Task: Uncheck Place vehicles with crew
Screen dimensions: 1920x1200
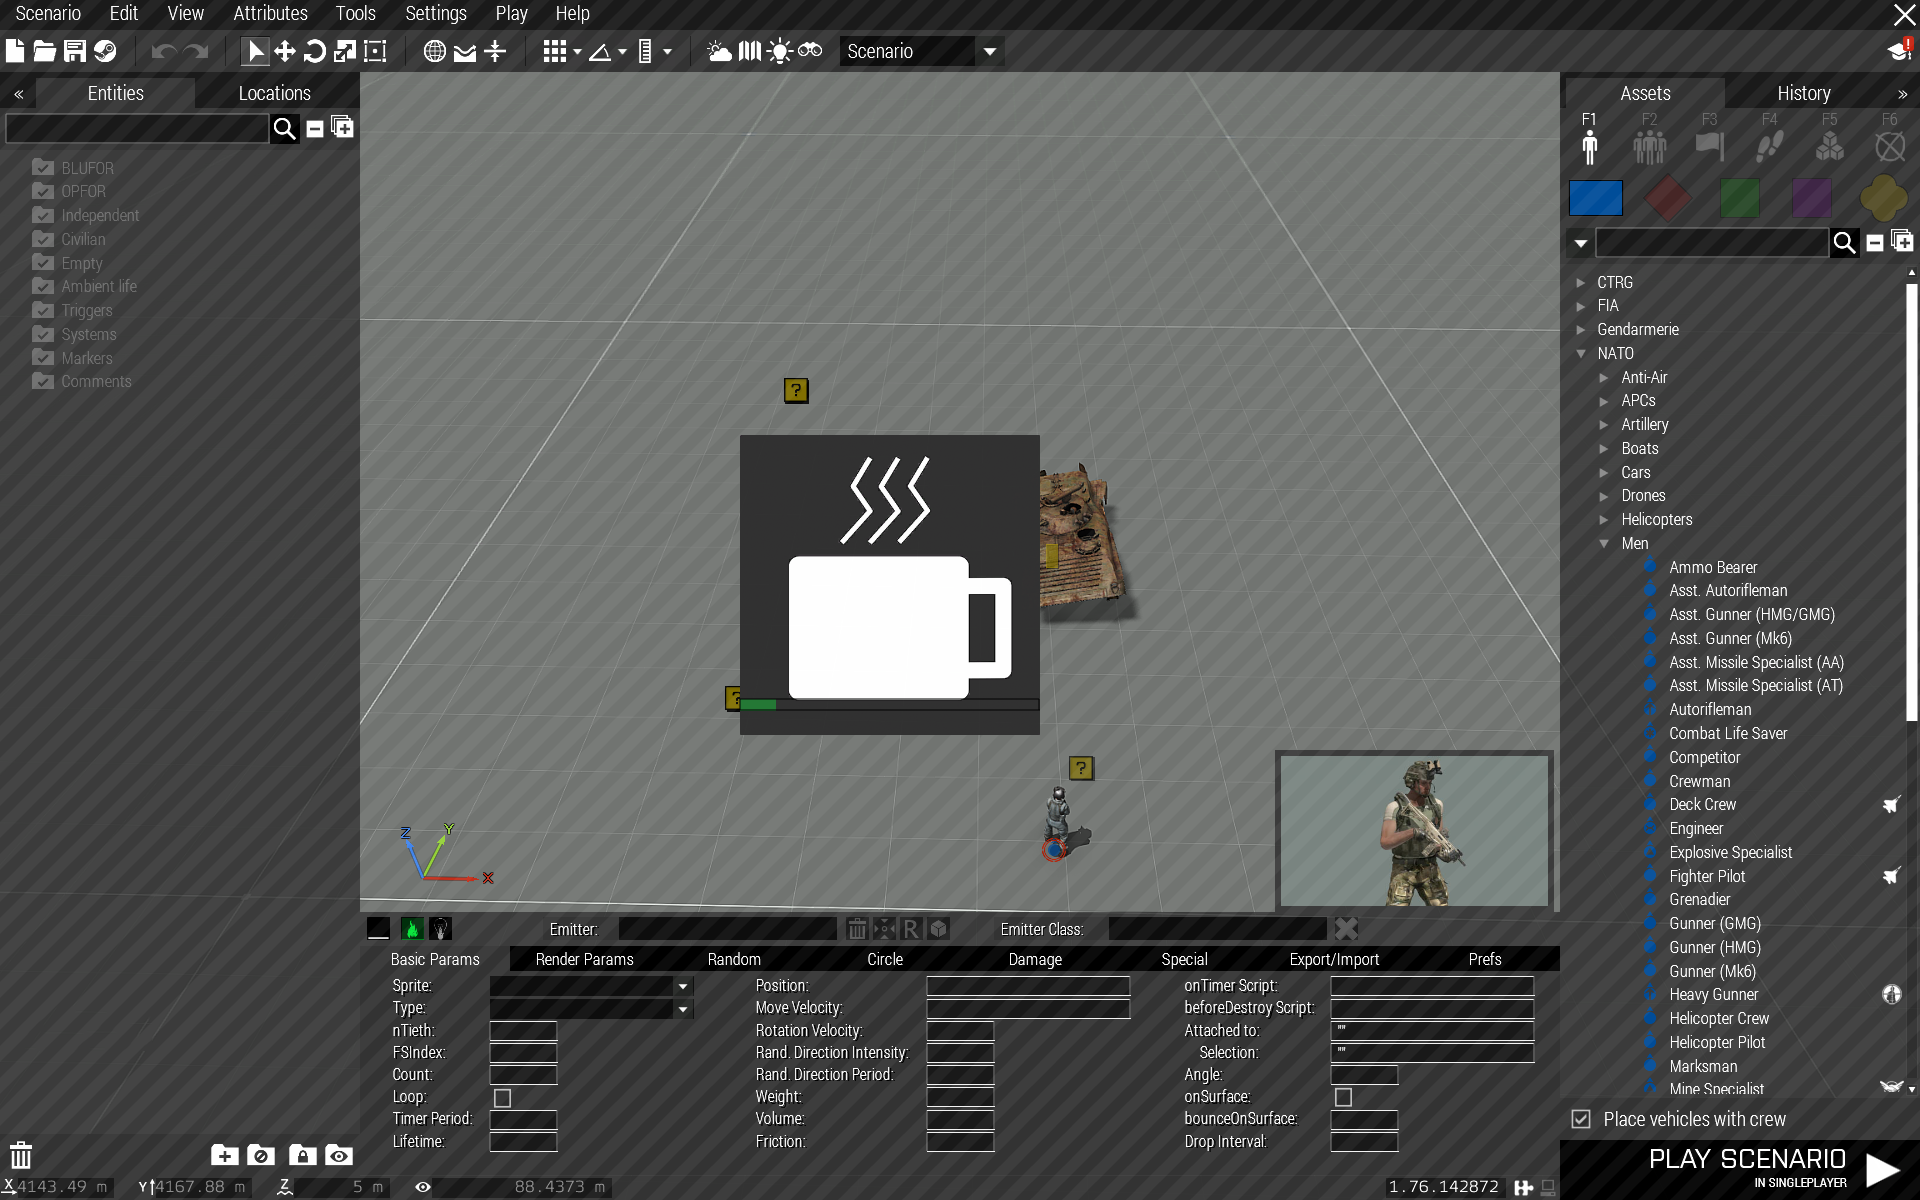Action: pos(1581,1119)
